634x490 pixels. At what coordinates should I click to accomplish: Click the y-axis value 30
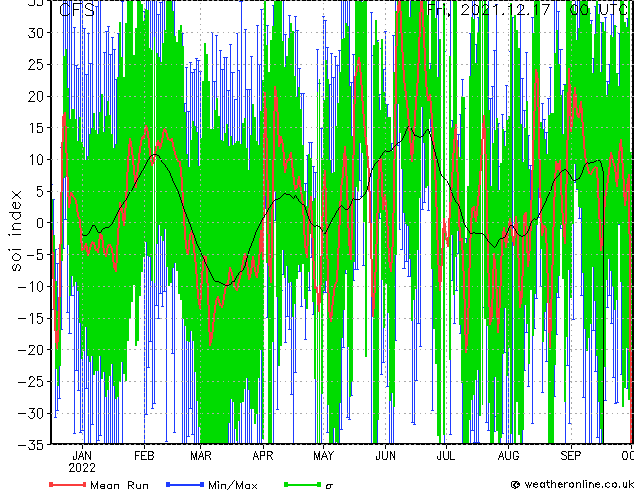pos(36,33)
